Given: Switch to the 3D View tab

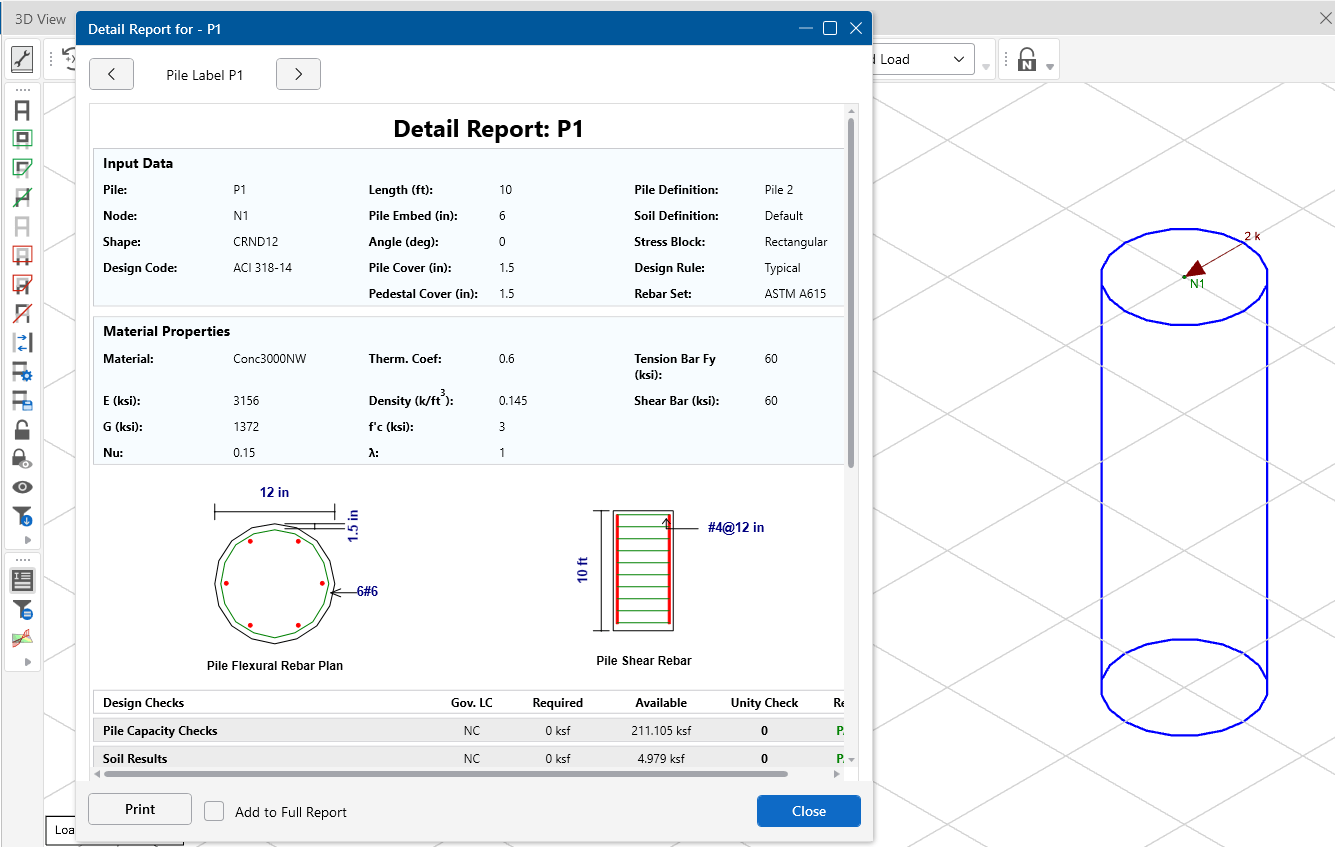Looking at the screenshot, I should point(40,19).
